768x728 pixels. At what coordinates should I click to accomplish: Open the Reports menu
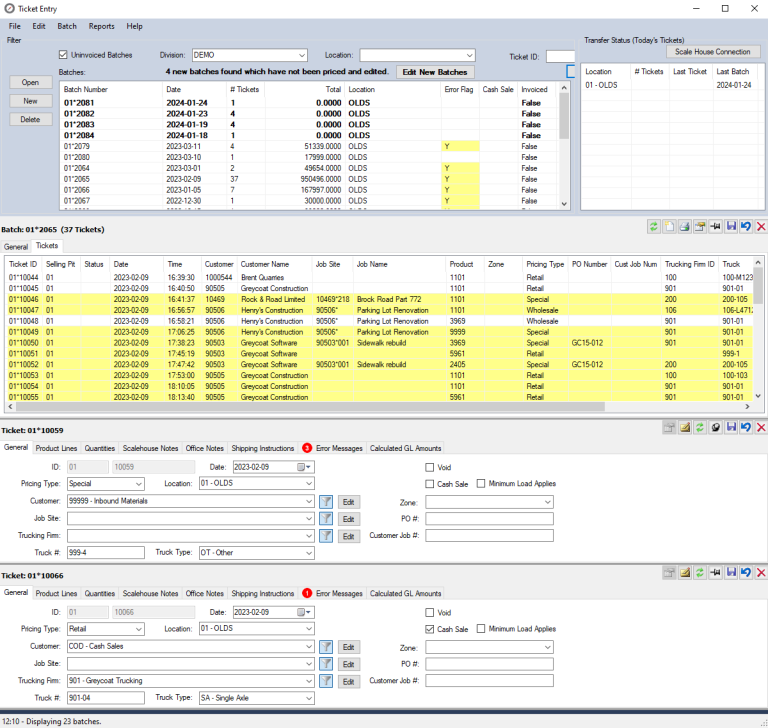[101, 26]
